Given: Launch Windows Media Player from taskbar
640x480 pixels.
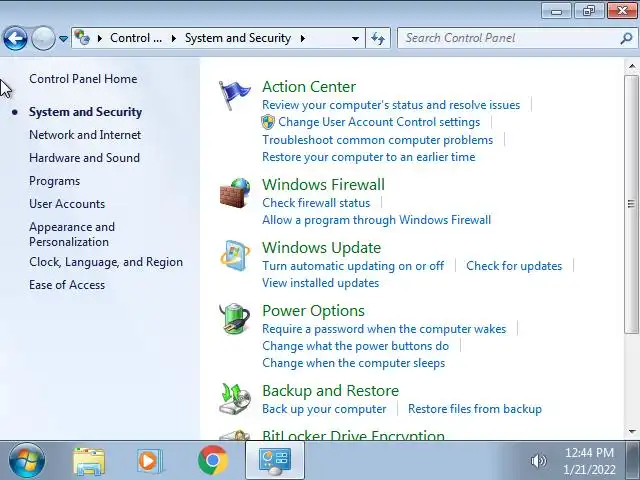Looking at the screenshot, I should (150, 460).
